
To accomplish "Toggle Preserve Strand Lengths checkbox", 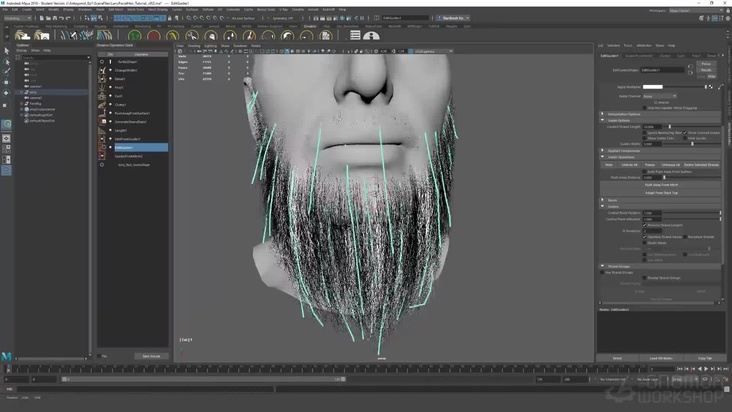I will [x=645, y=225].
